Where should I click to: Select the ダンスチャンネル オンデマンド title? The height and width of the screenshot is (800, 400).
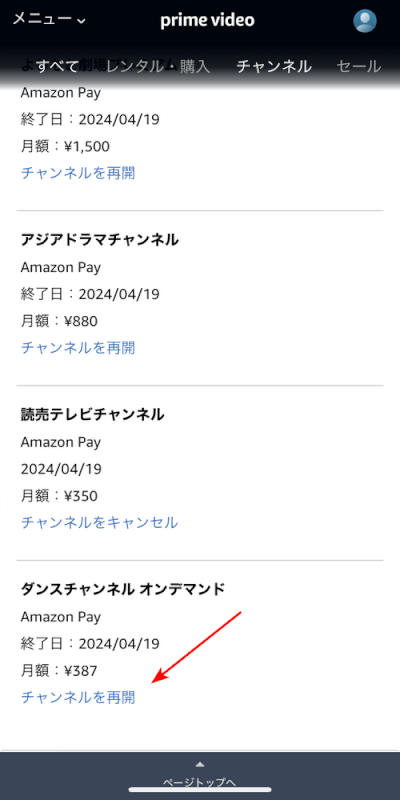click(123, 589)
